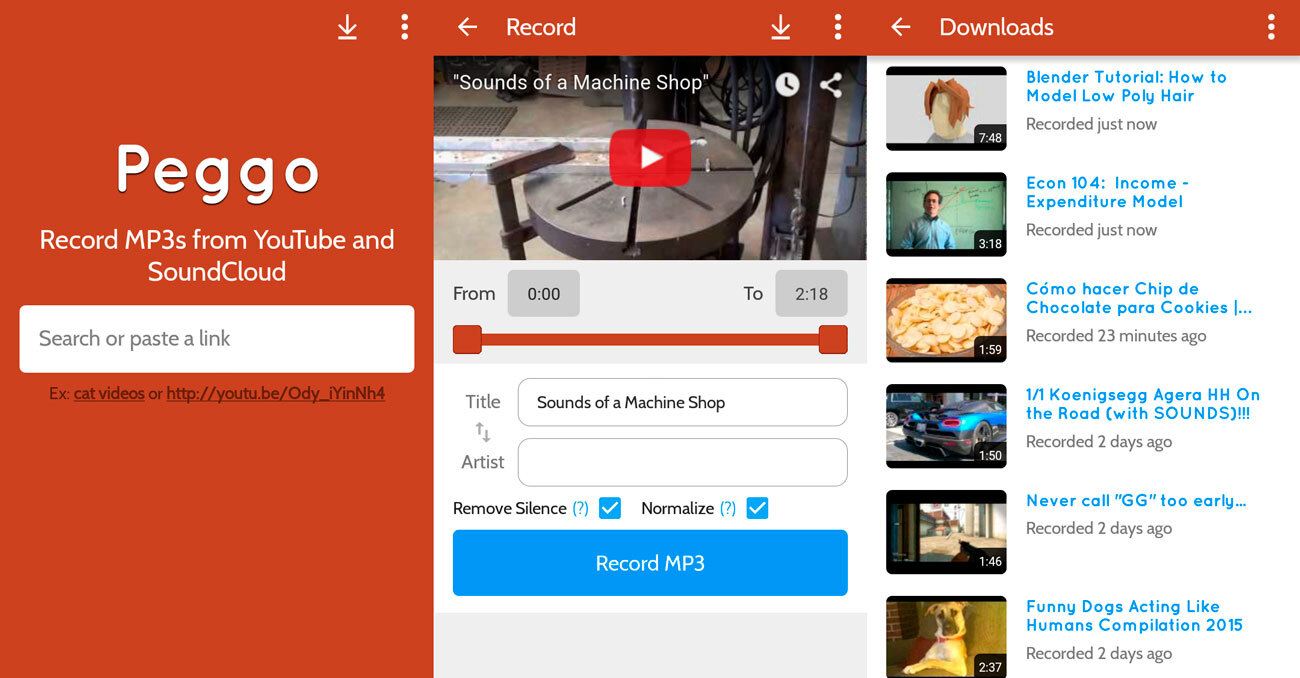The image size is (1300, 678).
Task: Show help for Remove Silence option
Action: click(x=580, y=508)
